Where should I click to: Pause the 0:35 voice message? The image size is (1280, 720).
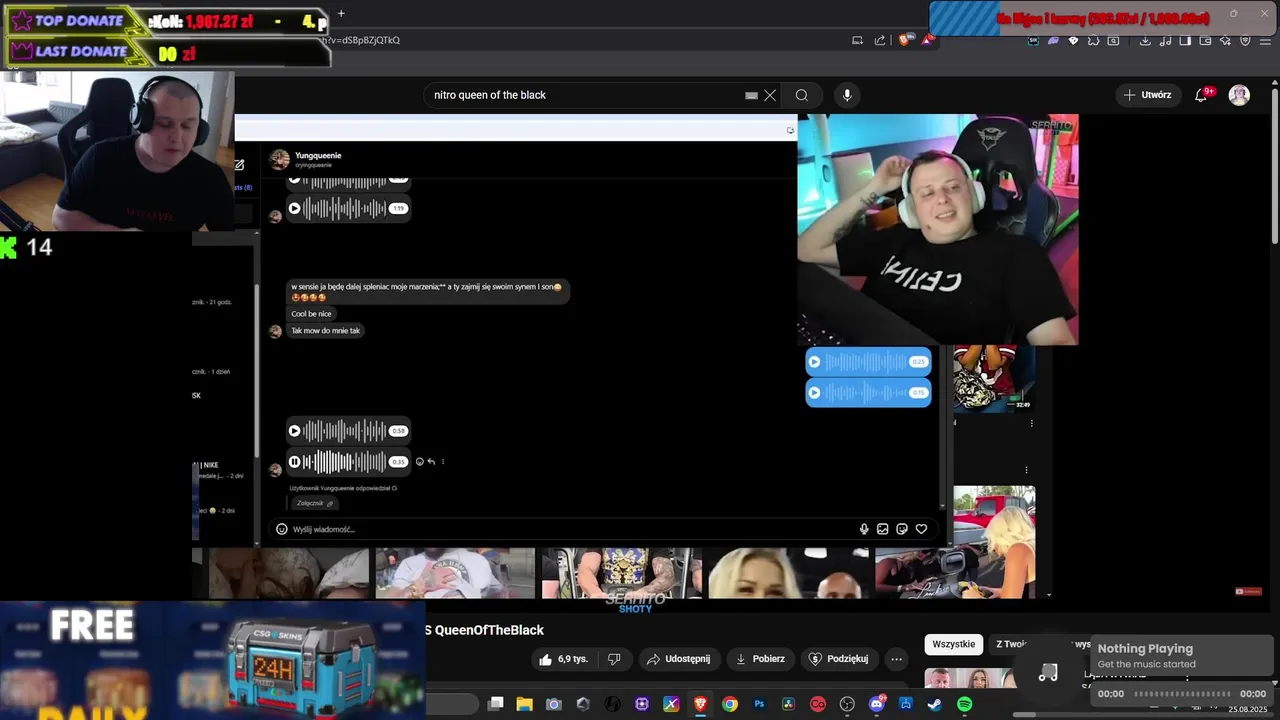294,461
